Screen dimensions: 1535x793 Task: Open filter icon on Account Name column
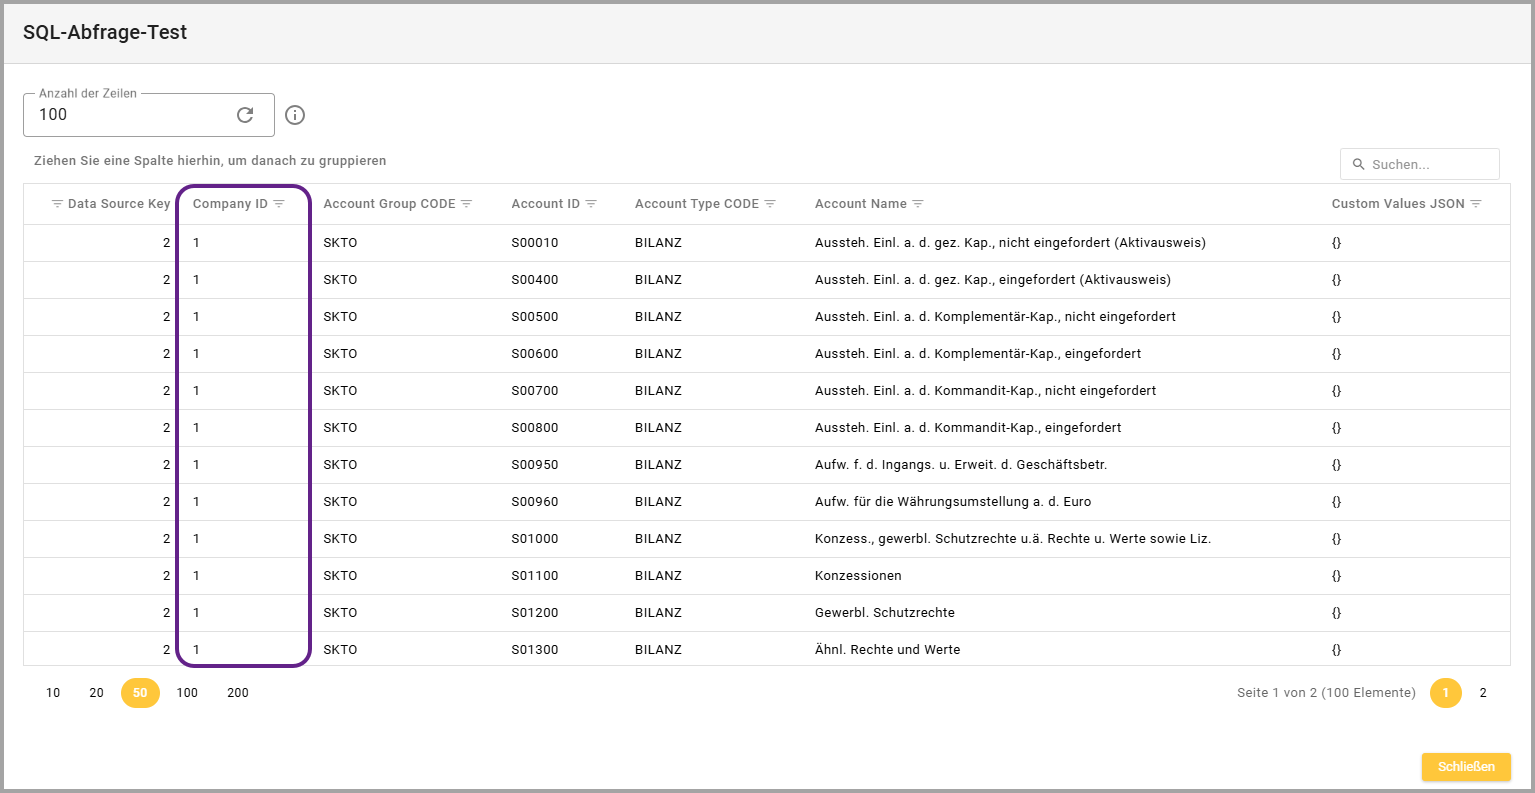click(x=918, y=204)
